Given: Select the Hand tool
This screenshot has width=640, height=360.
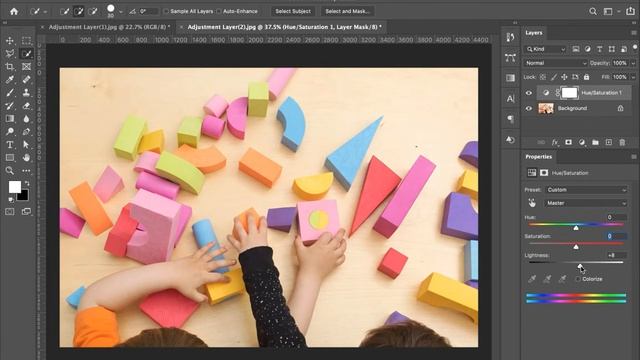Looking at the screenshot, I should pyautogui.click(x=27, y=158).
